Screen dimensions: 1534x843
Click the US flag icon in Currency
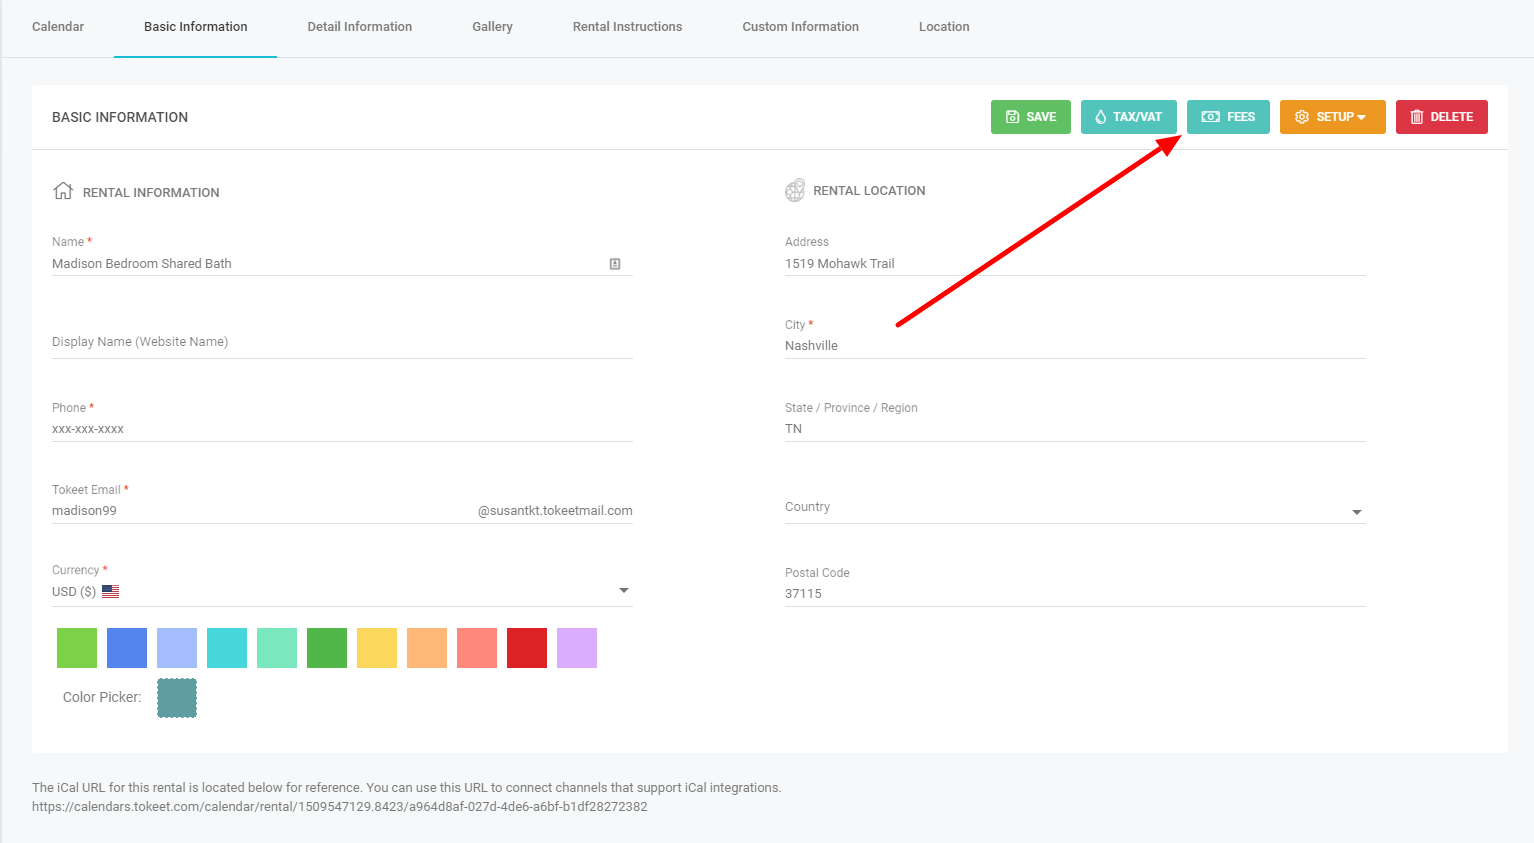(x=110, y=592)
